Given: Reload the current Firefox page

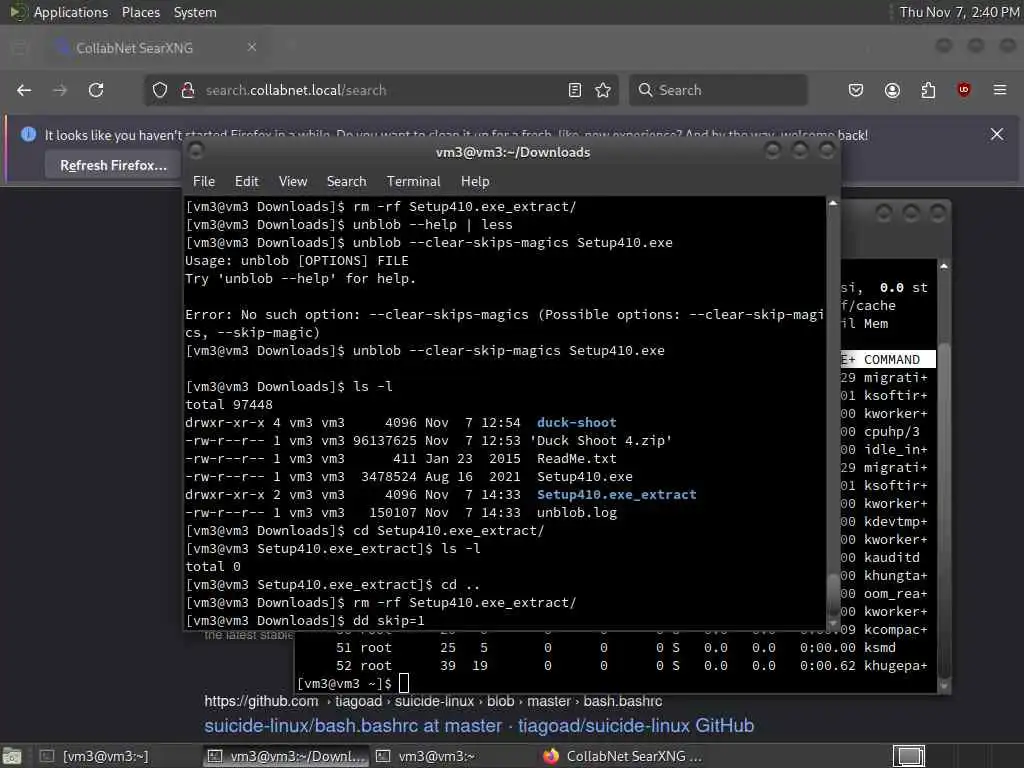Looking at the screenshot, I should [x=96, y=90].
